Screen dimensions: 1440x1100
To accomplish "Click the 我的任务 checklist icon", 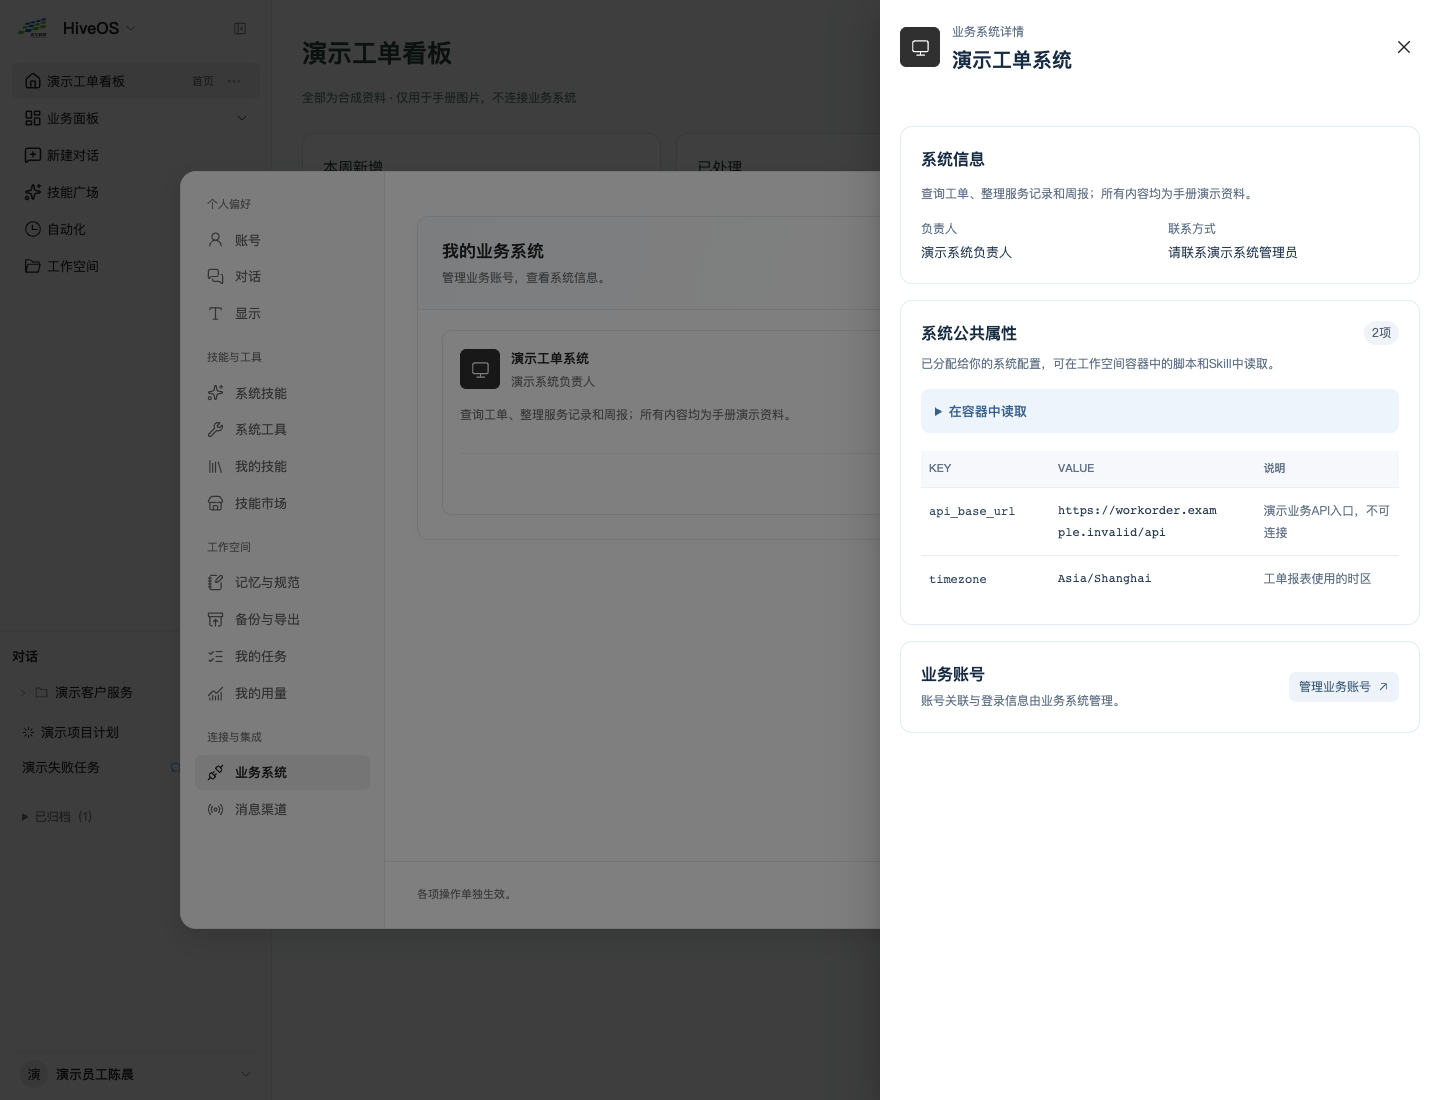I will pyautogui.click(x=215, y=656).
